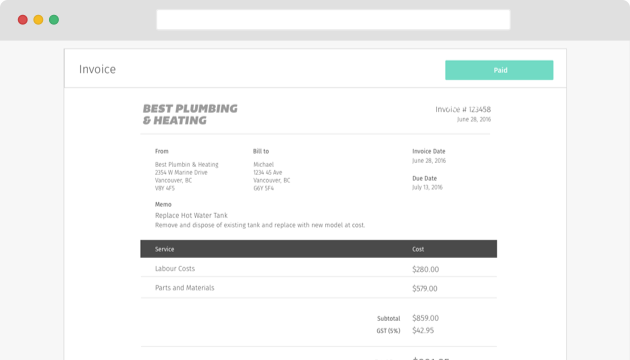Click the memo description about disposing existing tank
This screenshot has height=360, width=630.
point(260,225)
